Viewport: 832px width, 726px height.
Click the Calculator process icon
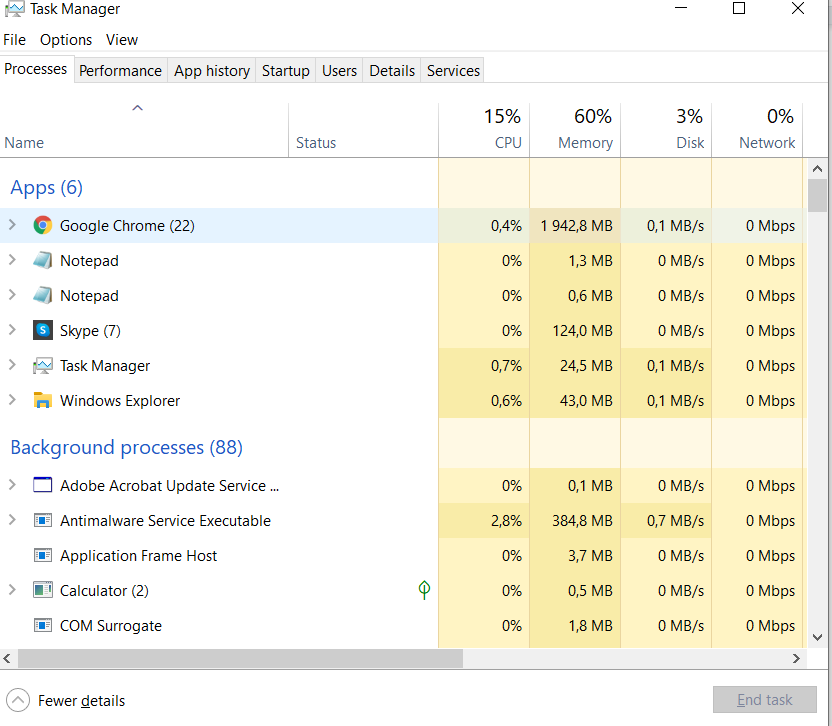pos(42,590)
